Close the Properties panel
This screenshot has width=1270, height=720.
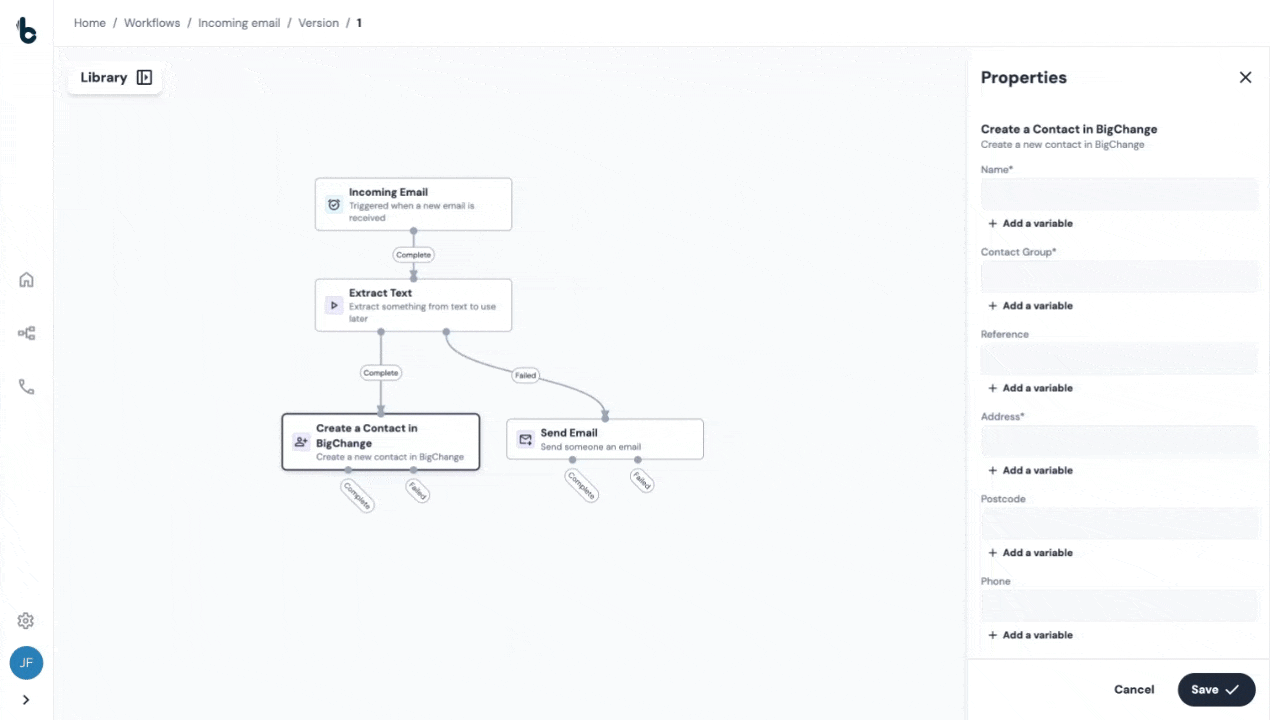[x=1245, y=78]
